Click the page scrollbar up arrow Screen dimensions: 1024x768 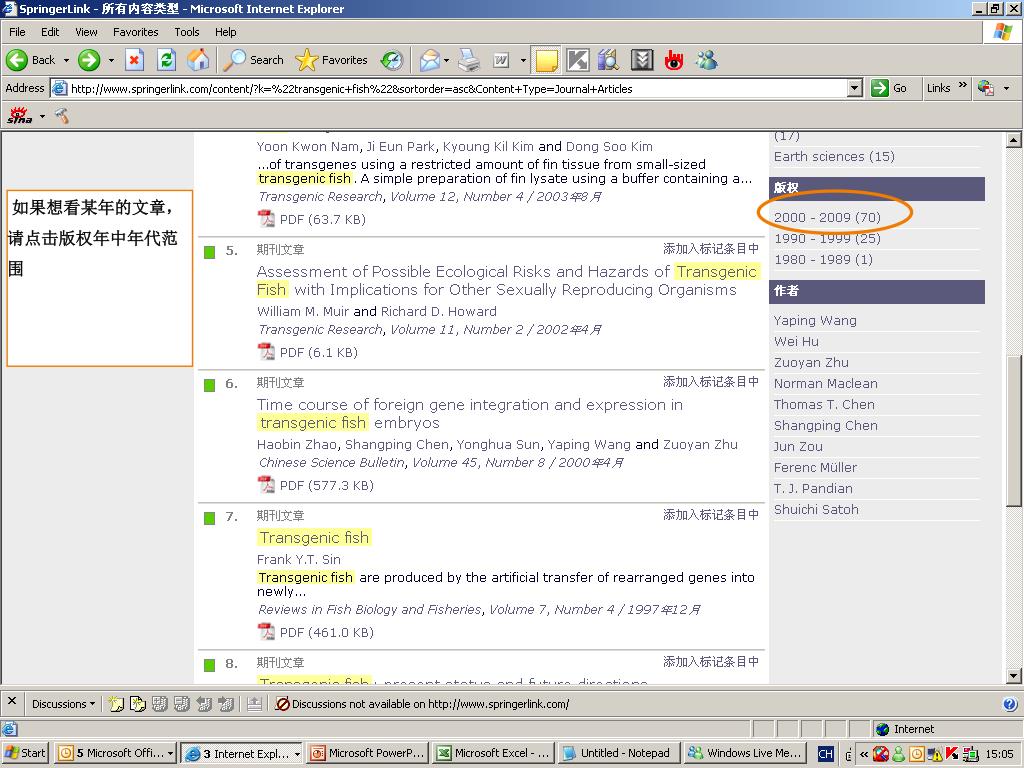1013,140
